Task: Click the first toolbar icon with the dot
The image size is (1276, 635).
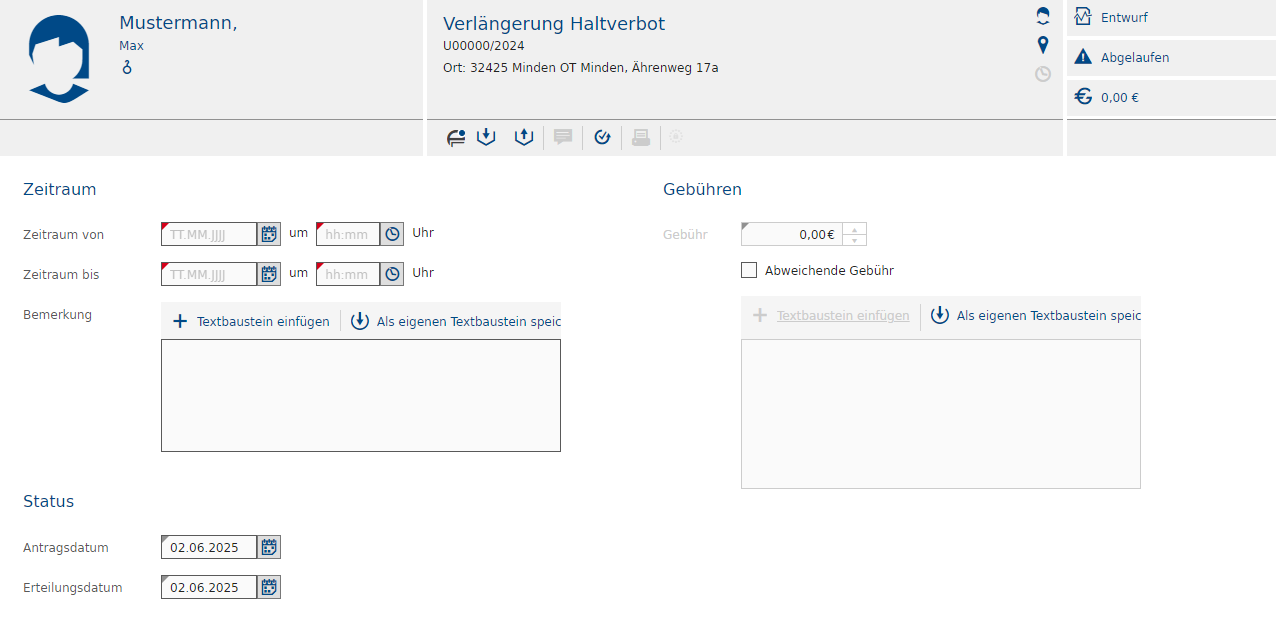Action: 456,137
